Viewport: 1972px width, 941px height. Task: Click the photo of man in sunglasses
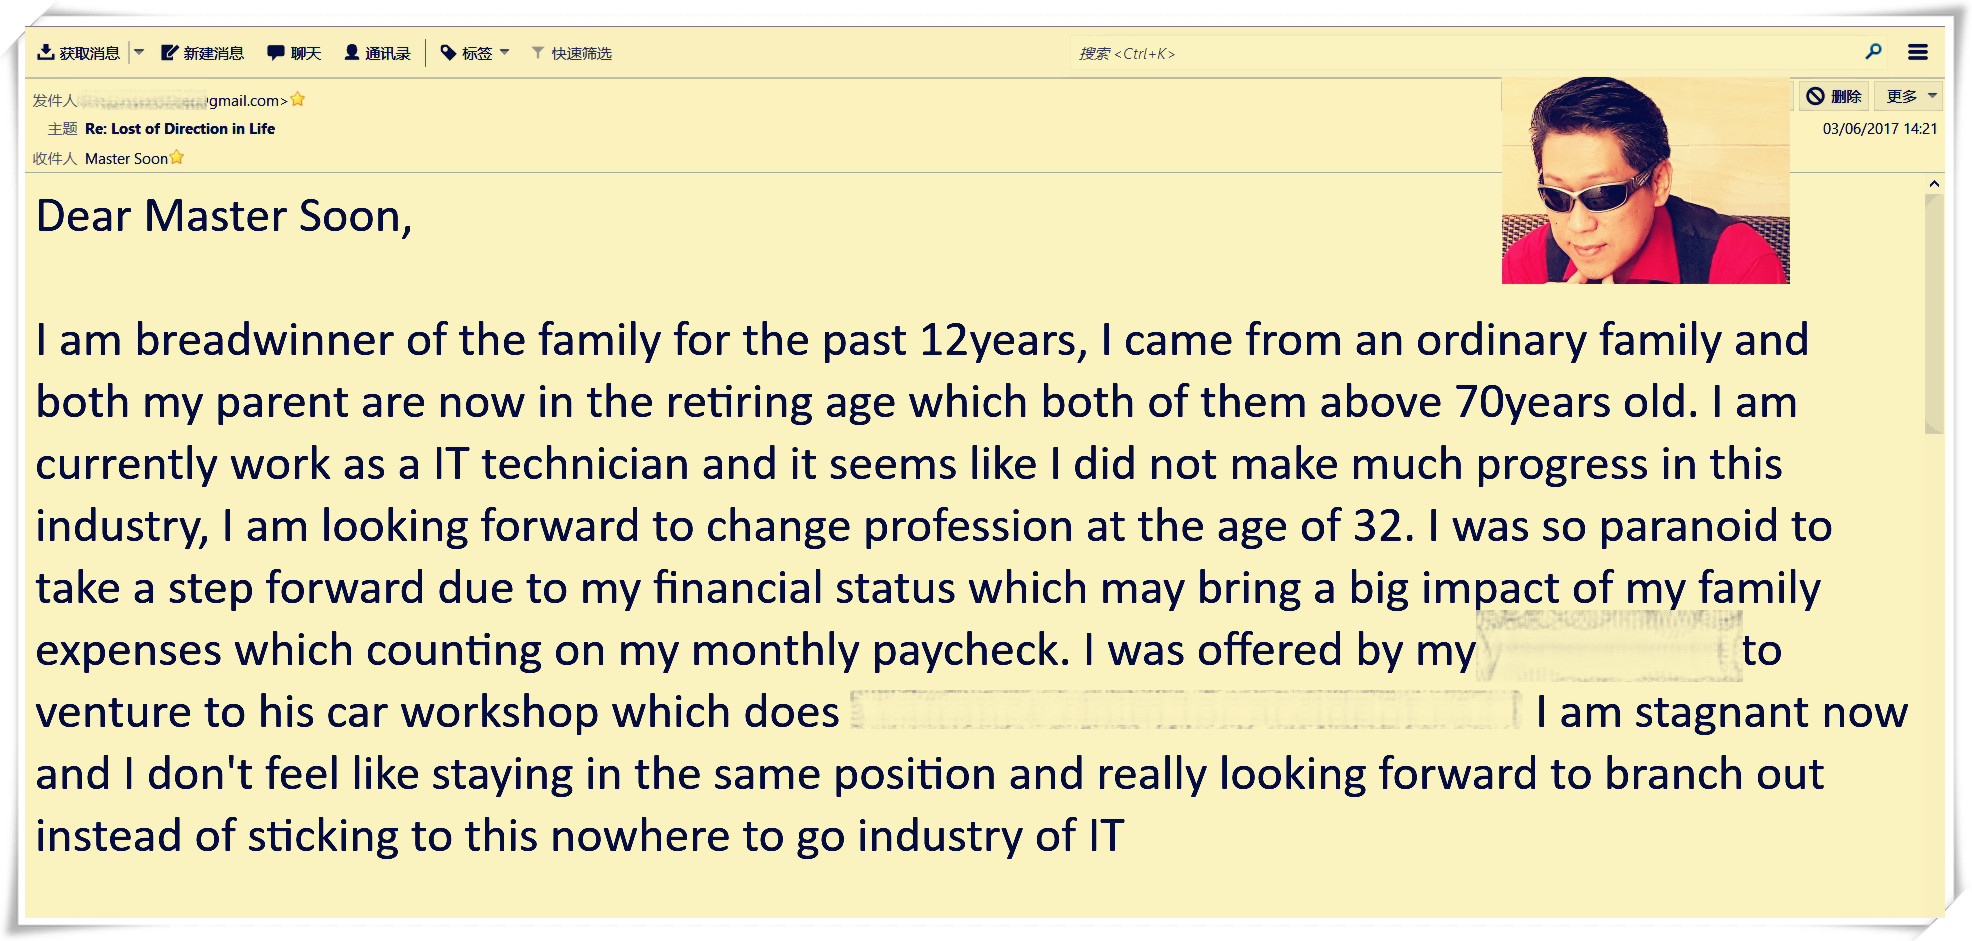click(1645, 181)
